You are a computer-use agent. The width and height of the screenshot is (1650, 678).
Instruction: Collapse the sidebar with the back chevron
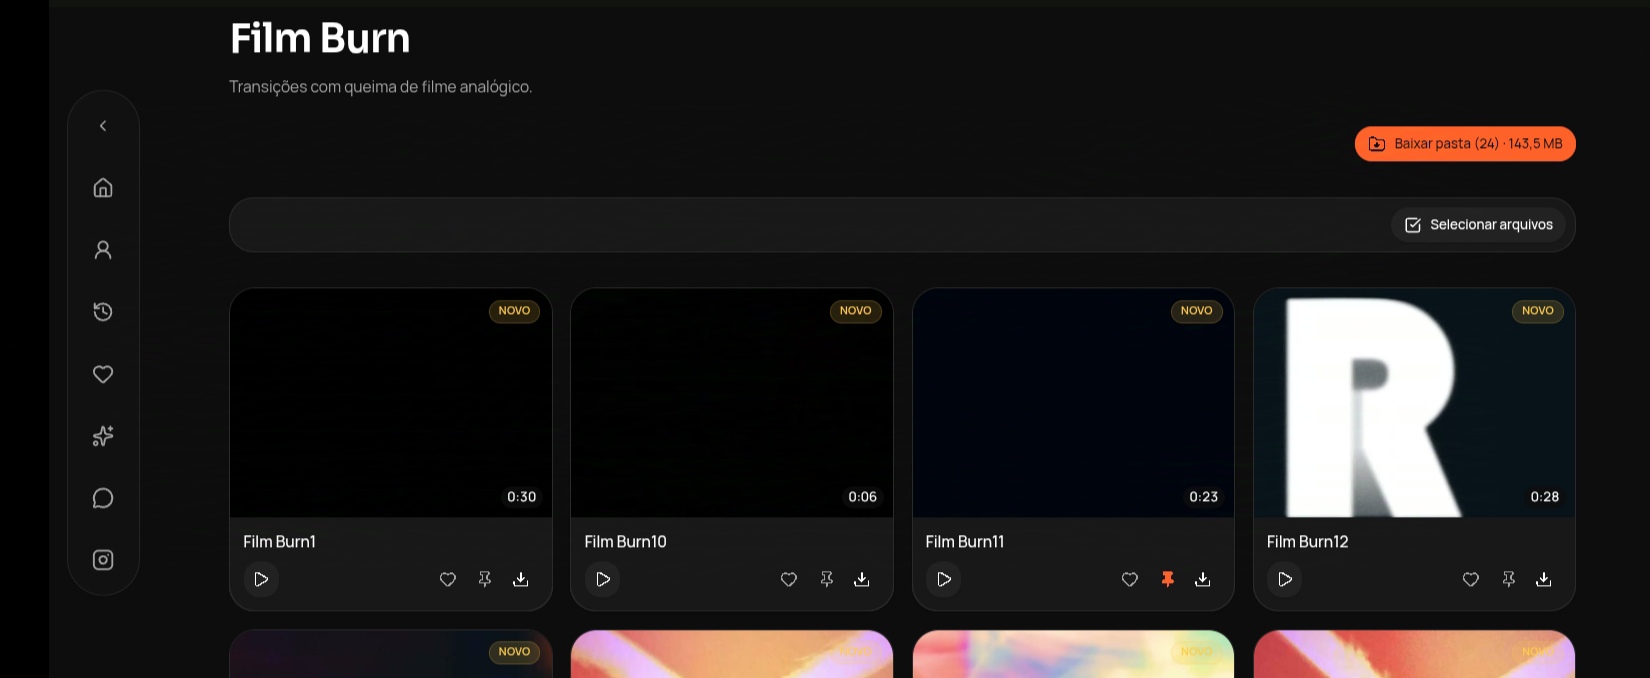103,126
